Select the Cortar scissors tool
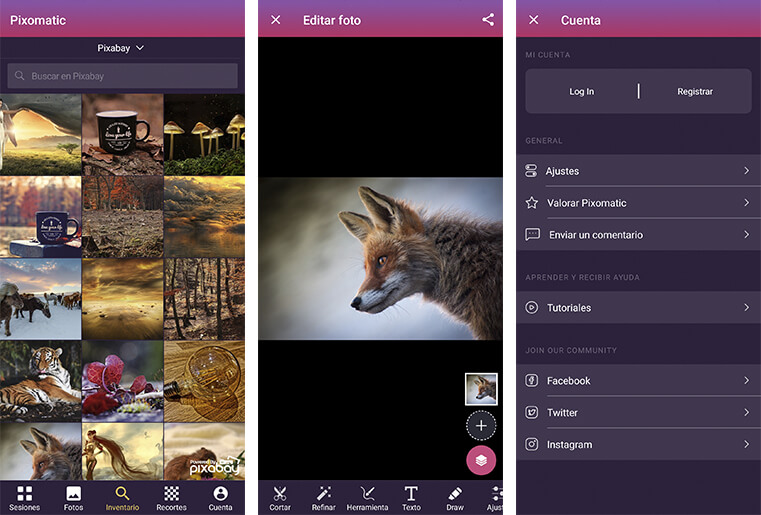This screenshot has width=761, height=515. click(x=280, y=498)
